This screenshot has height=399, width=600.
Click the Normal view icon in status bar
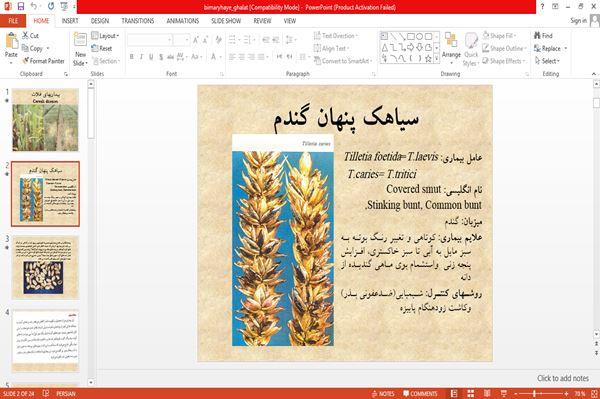(x=454, y=394)
